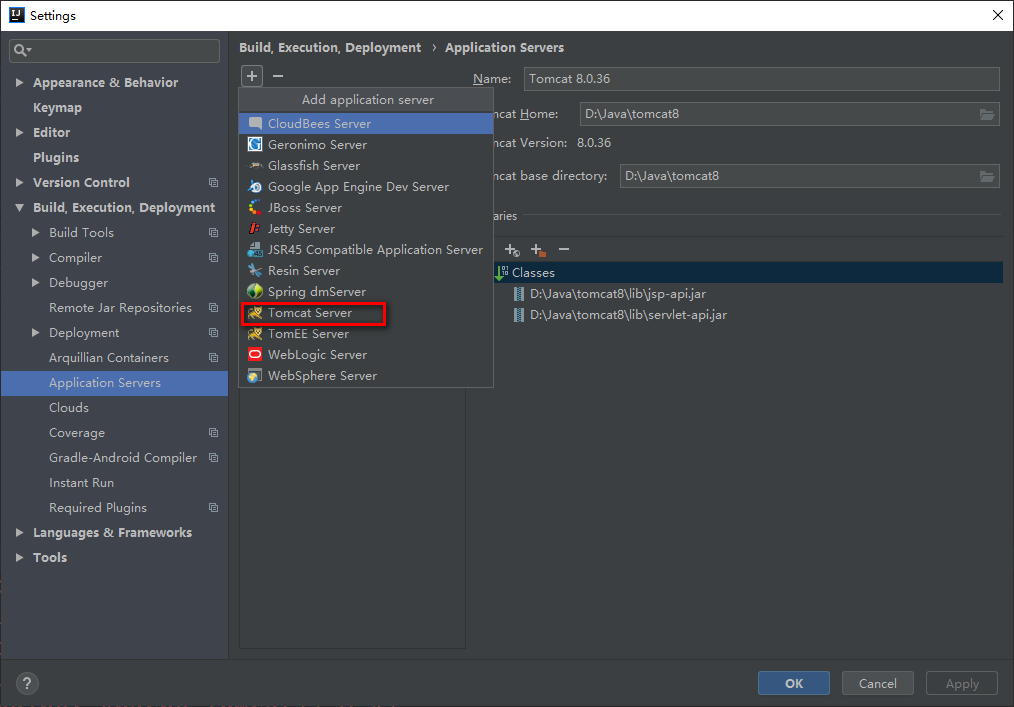Click the search magnifier icon
Screen dimensions: 1014x707
tap(22, 50)
